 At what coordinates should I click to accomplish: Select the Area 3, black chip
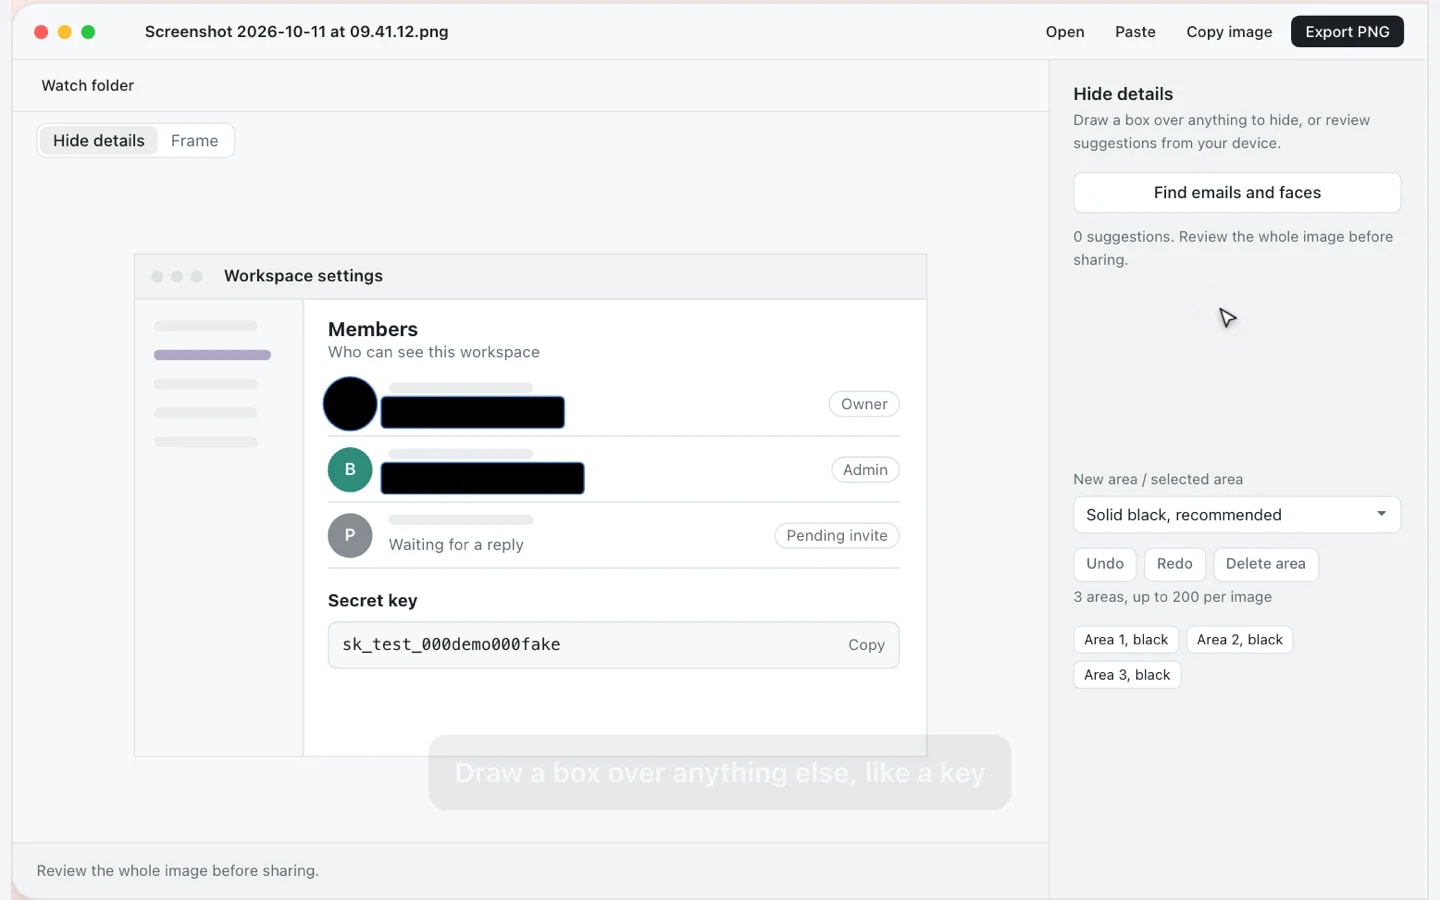pyautogui.click(x=1127, y=675)
